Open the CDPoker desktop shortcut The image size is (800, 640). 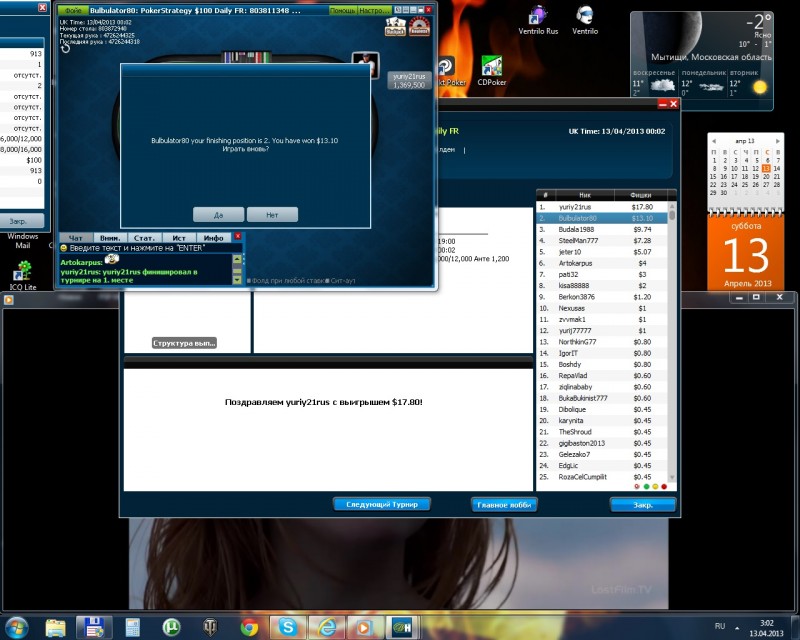491,68
